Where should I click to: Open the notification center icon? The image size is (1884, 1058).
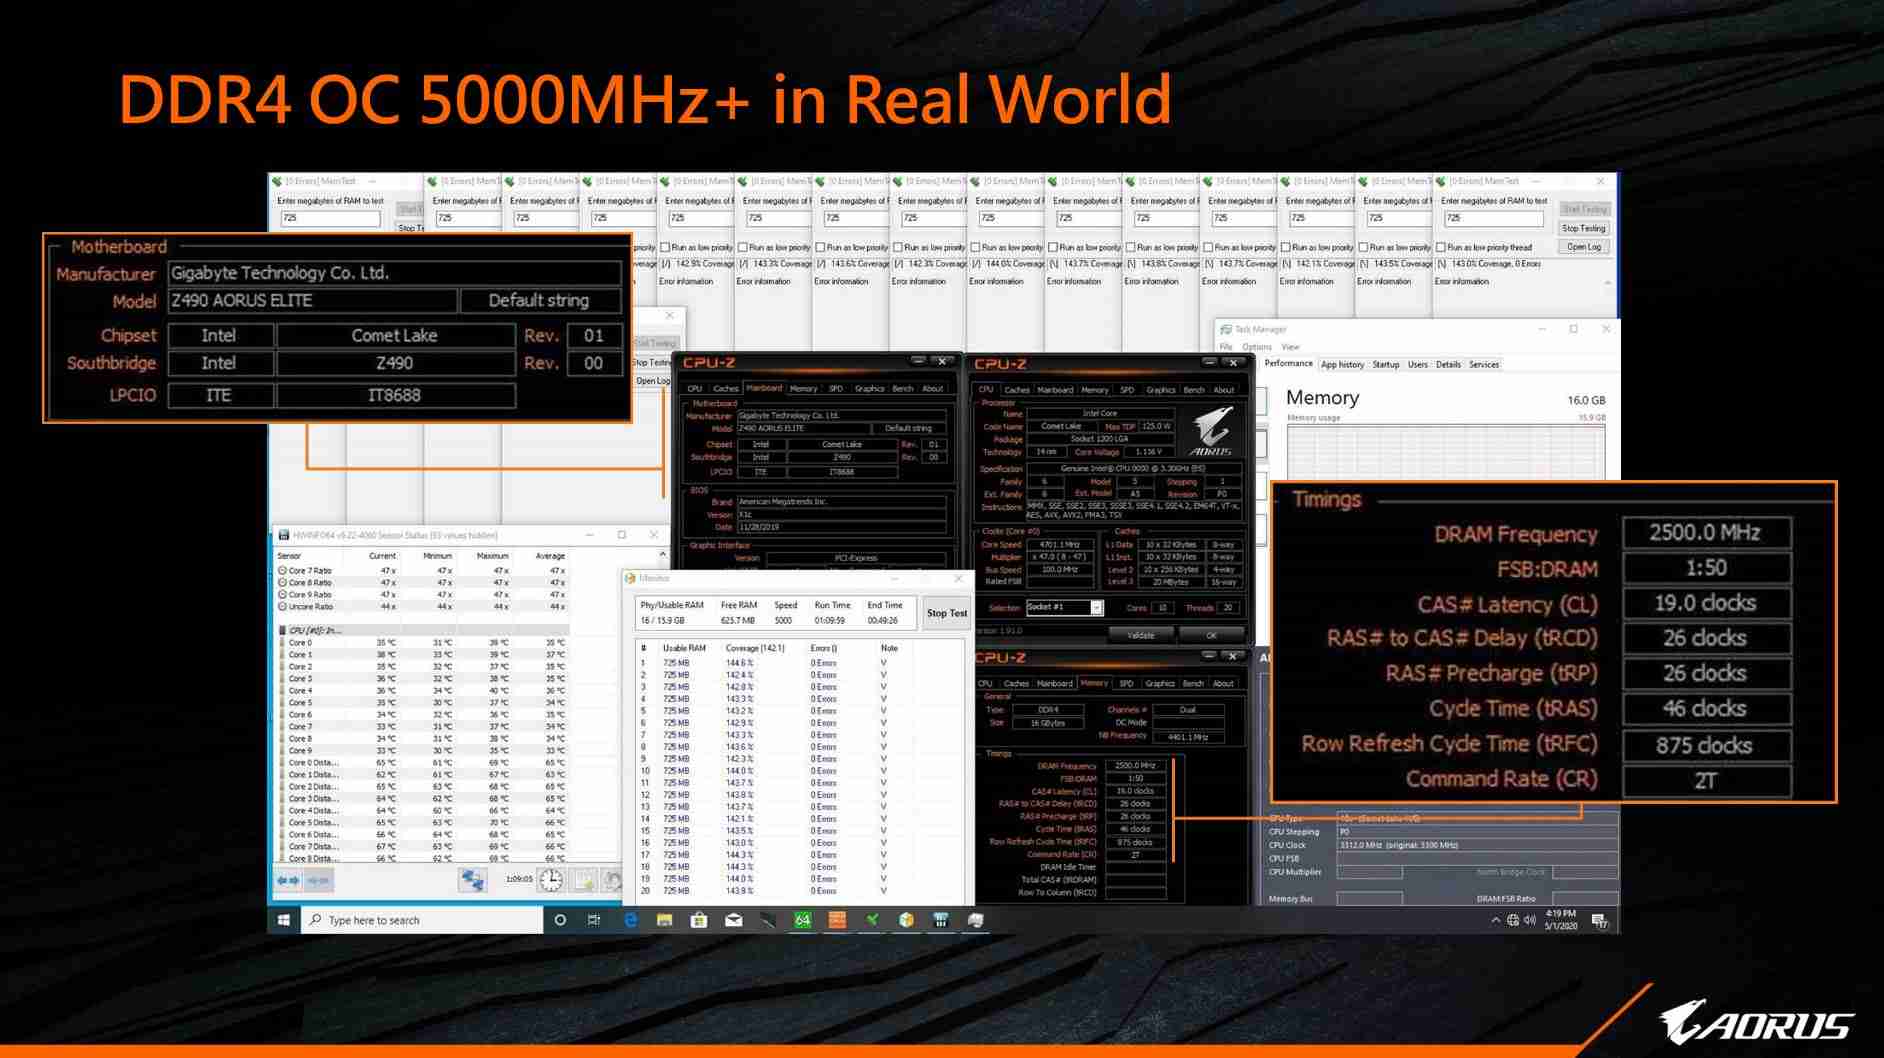coord(1599,920)
